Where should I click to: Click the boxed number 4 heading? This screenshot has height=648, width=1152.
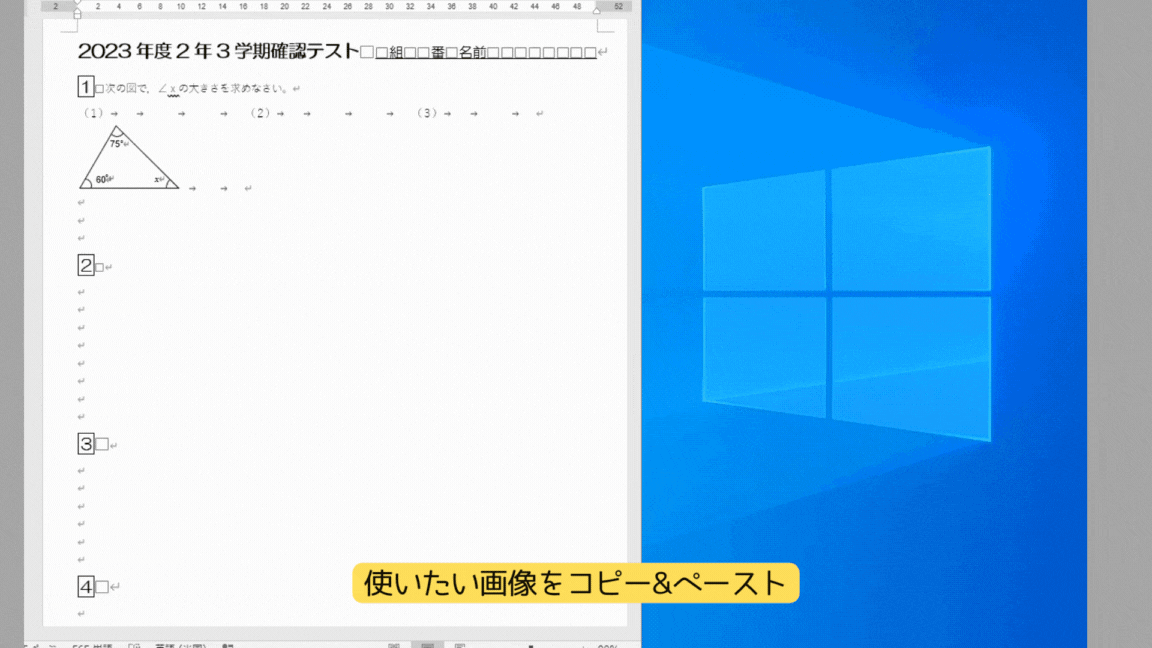[85, 587]
